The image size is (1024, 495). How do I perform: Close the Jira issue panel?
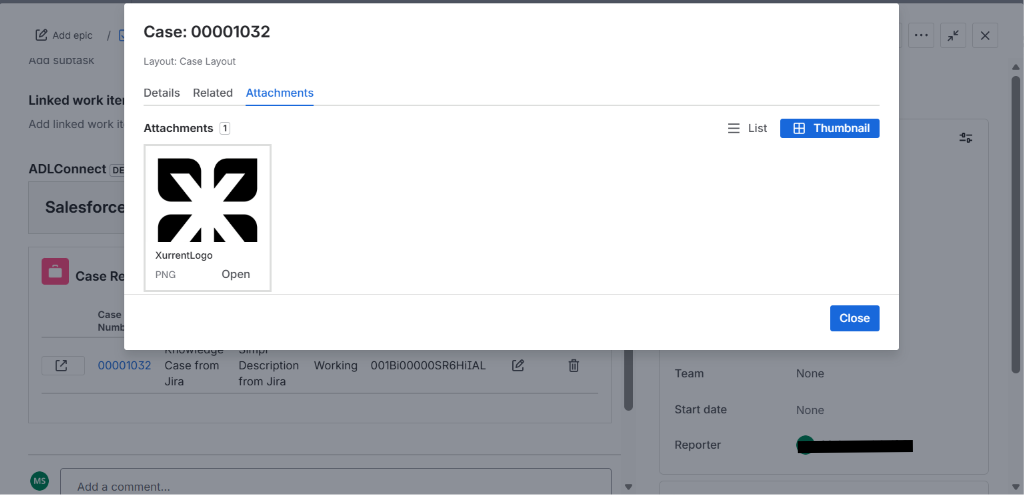coord(985,35)
